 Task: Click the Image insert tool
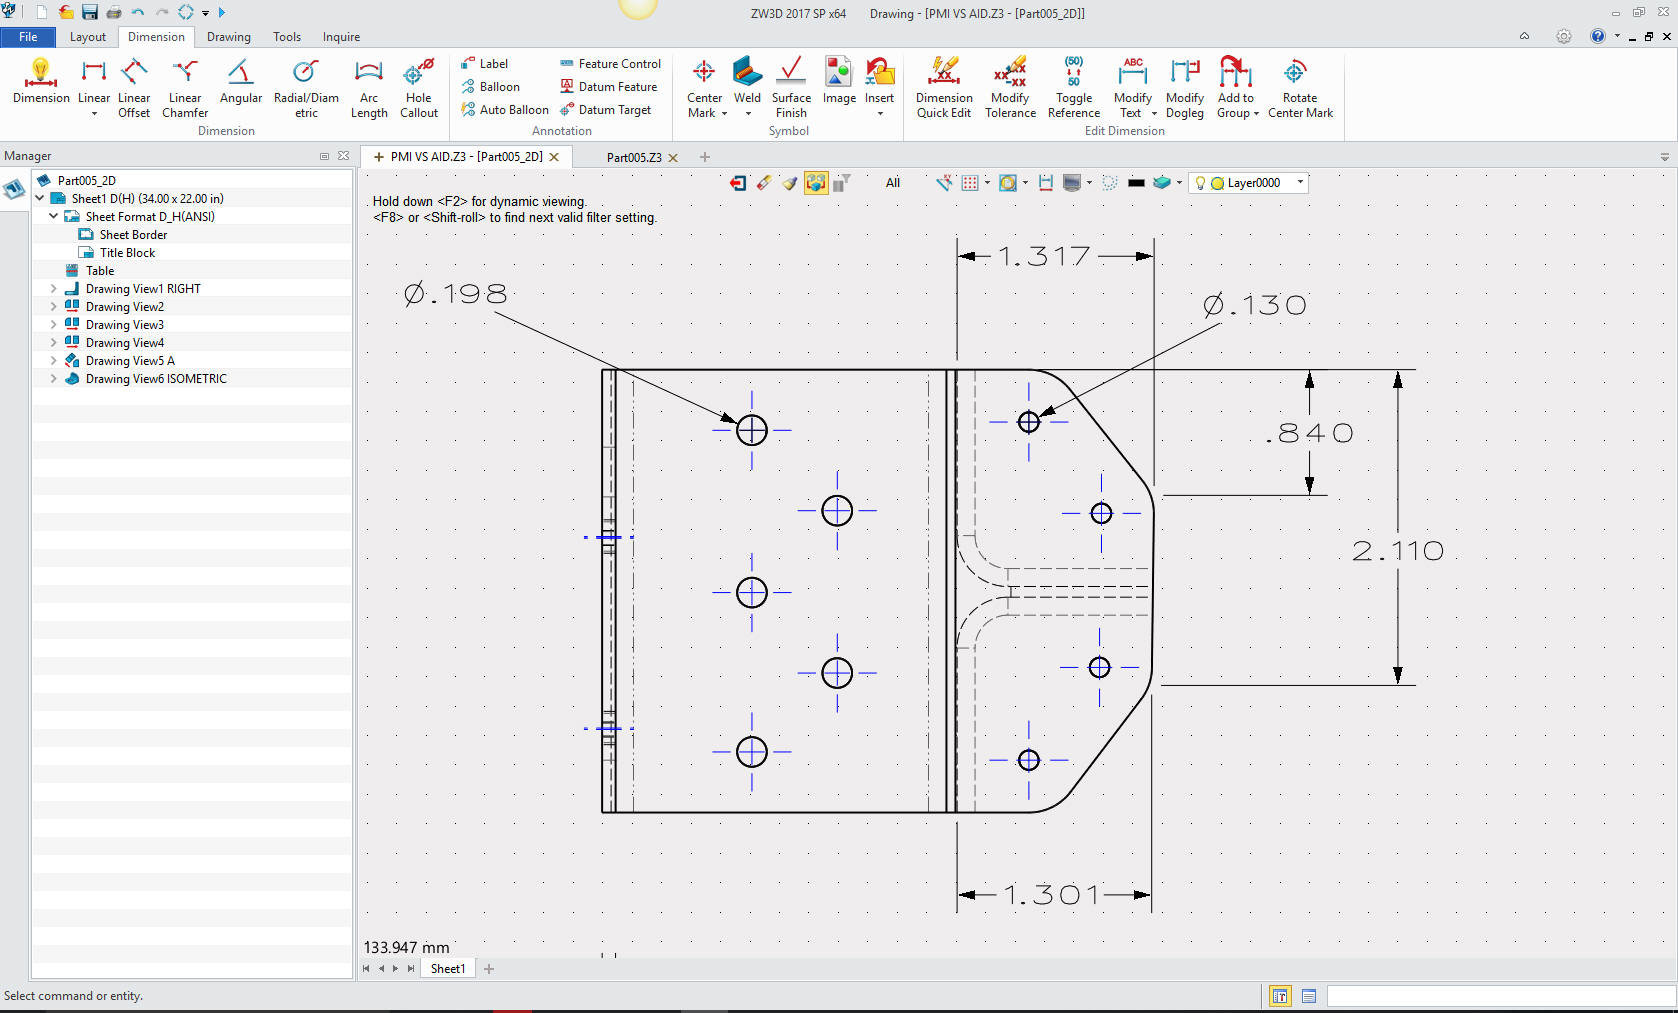point(839,81)
